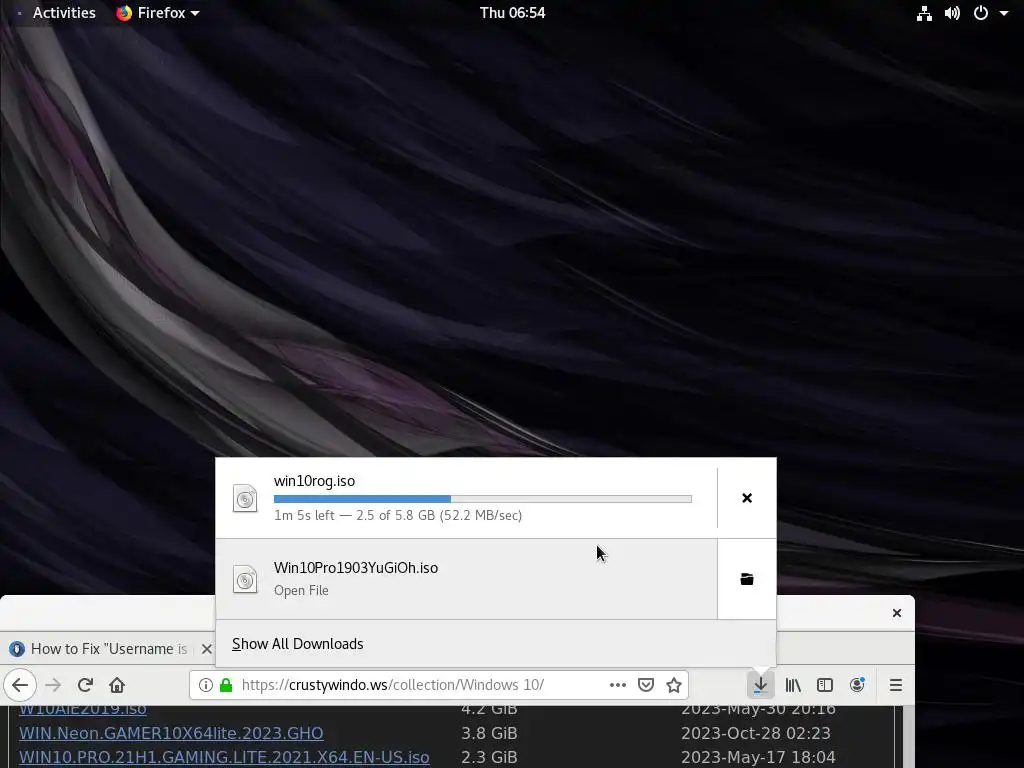This screenshot has width=1024, height=768.
Task: Open the W10AIE2019.iso link
Action: [x=82, y=709]
